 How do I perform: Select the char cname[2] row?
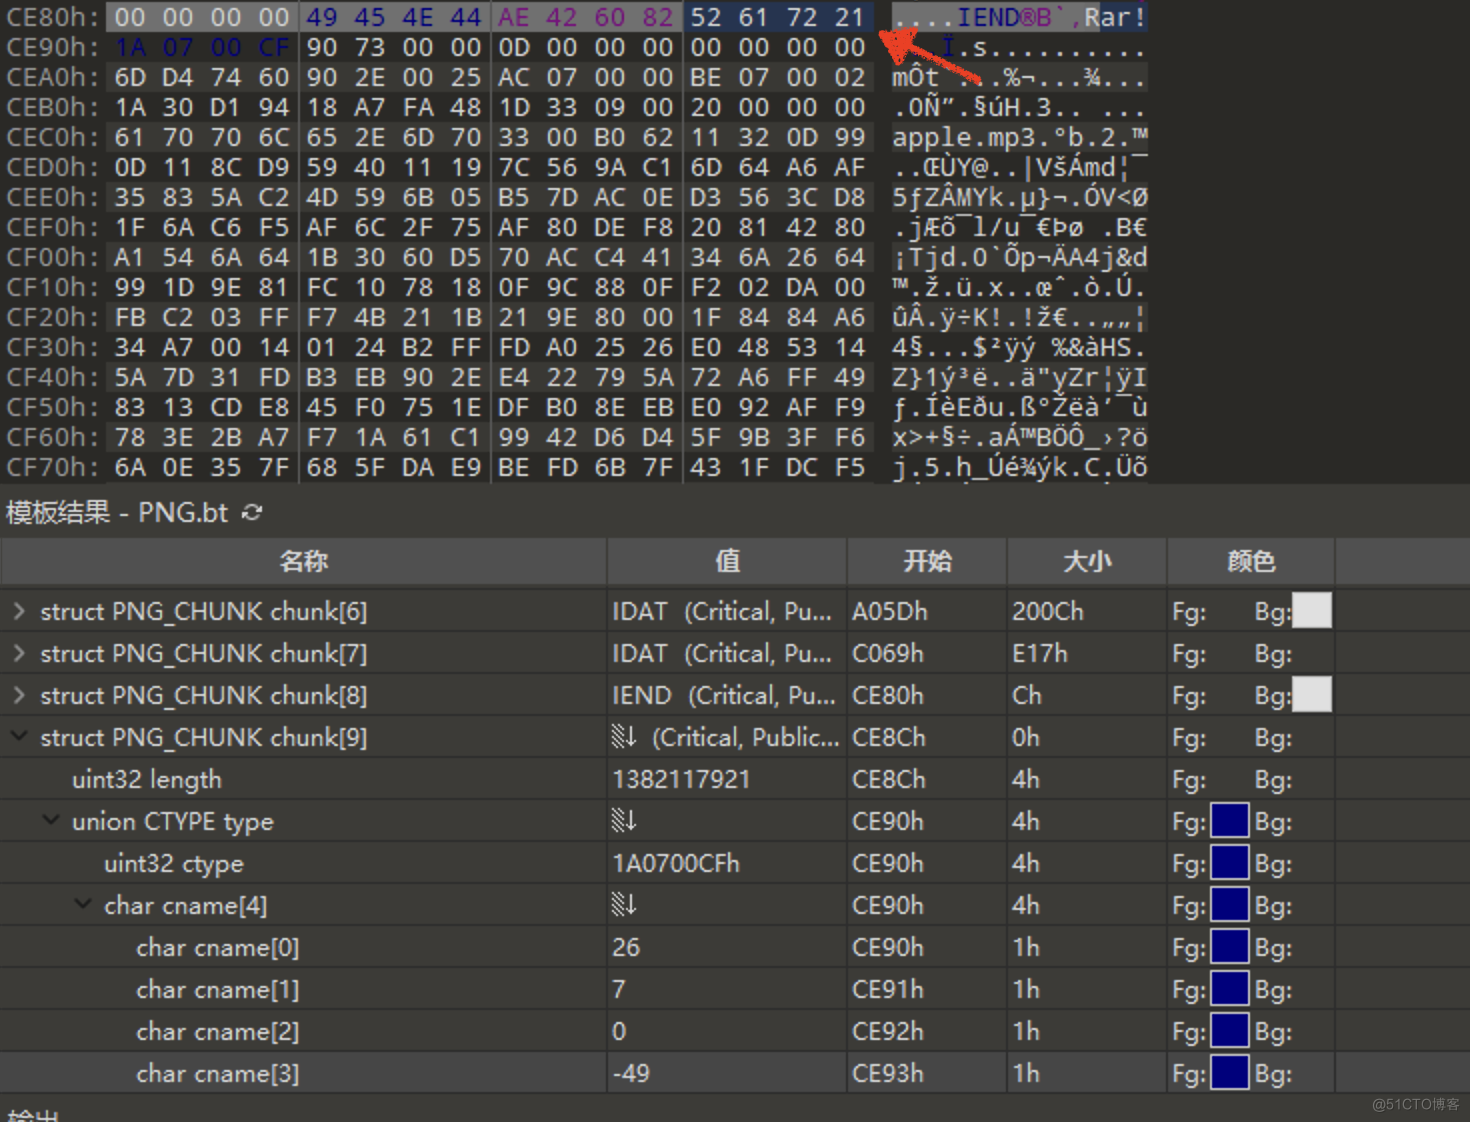(735, 1031)
